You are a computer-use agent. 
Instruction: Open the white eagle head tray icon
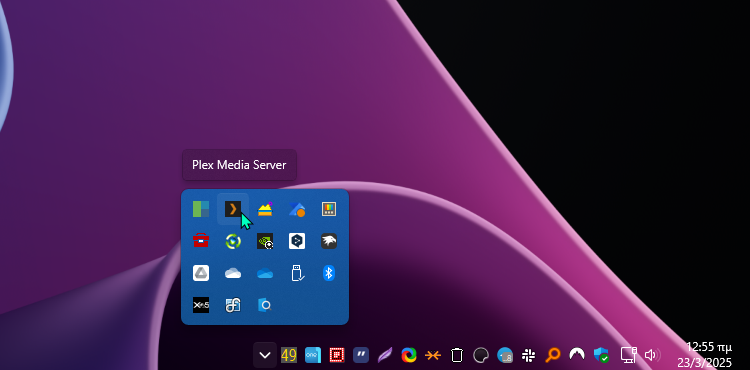coord(329,241)
